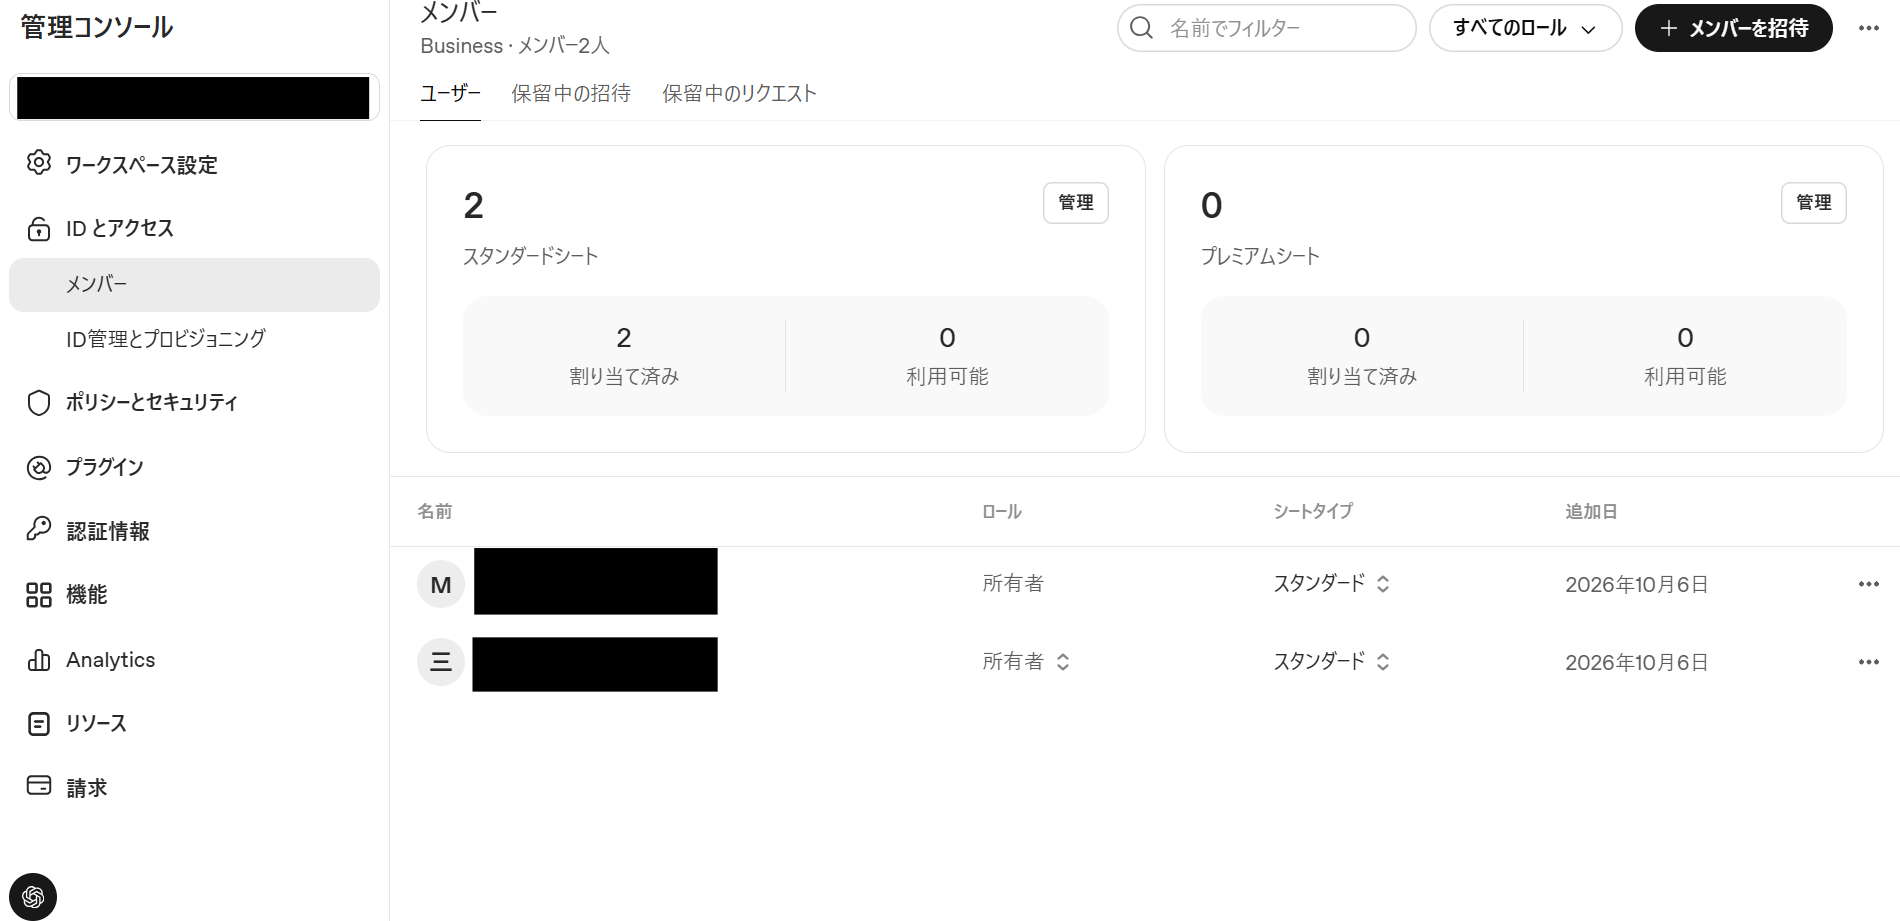This screenshot has width=1900, height=921.
Task: Open row actions for member M
Action: tap(1869, 584)
